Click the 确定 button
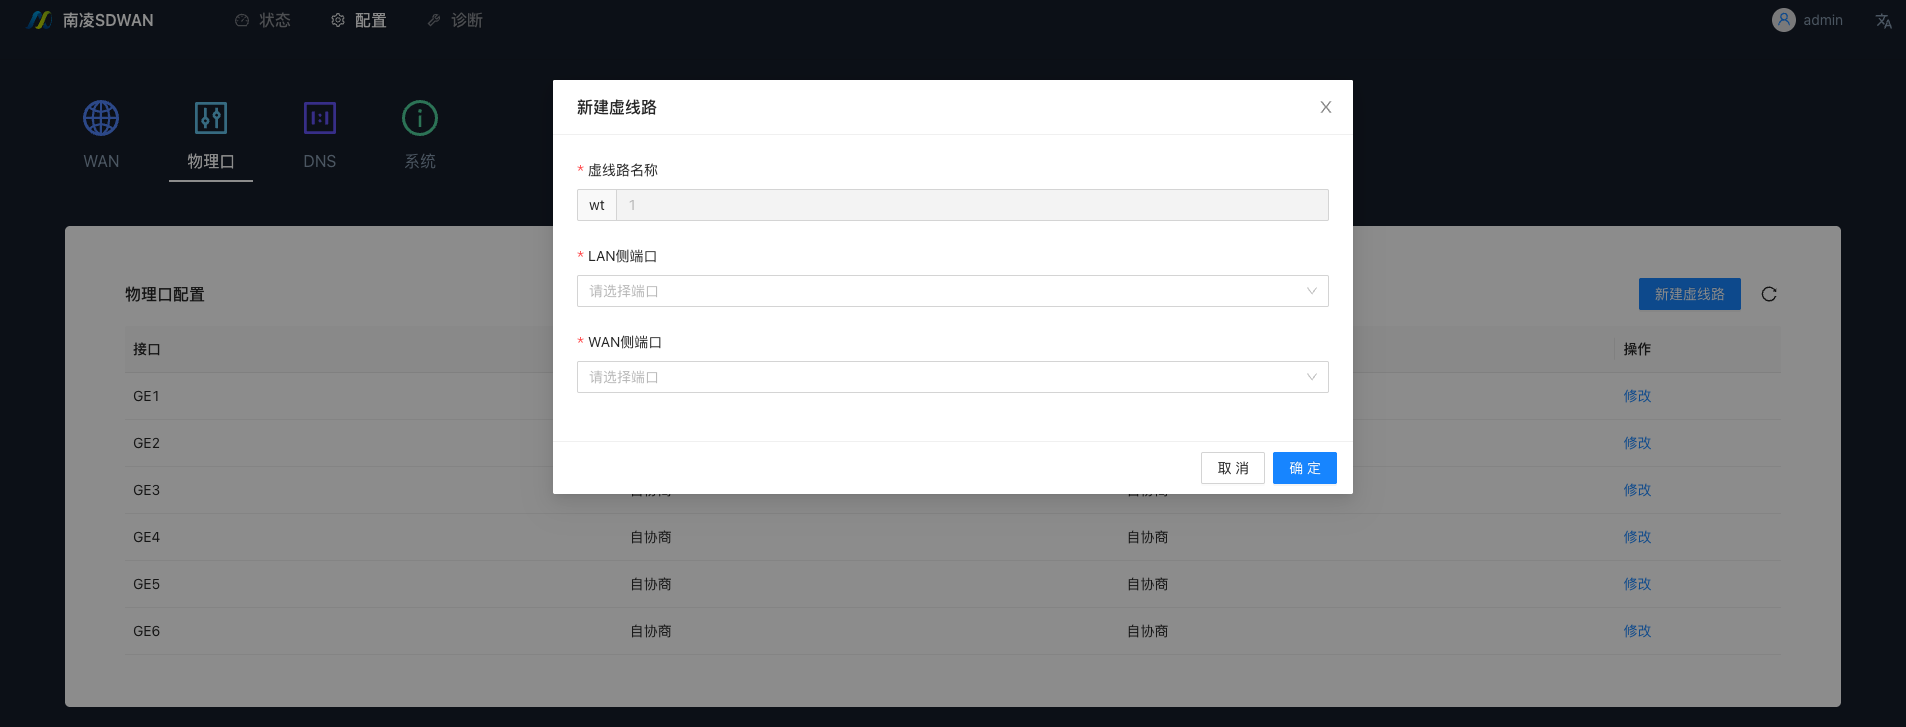This screenshot has width=1906, height=727. point(1304,468)
